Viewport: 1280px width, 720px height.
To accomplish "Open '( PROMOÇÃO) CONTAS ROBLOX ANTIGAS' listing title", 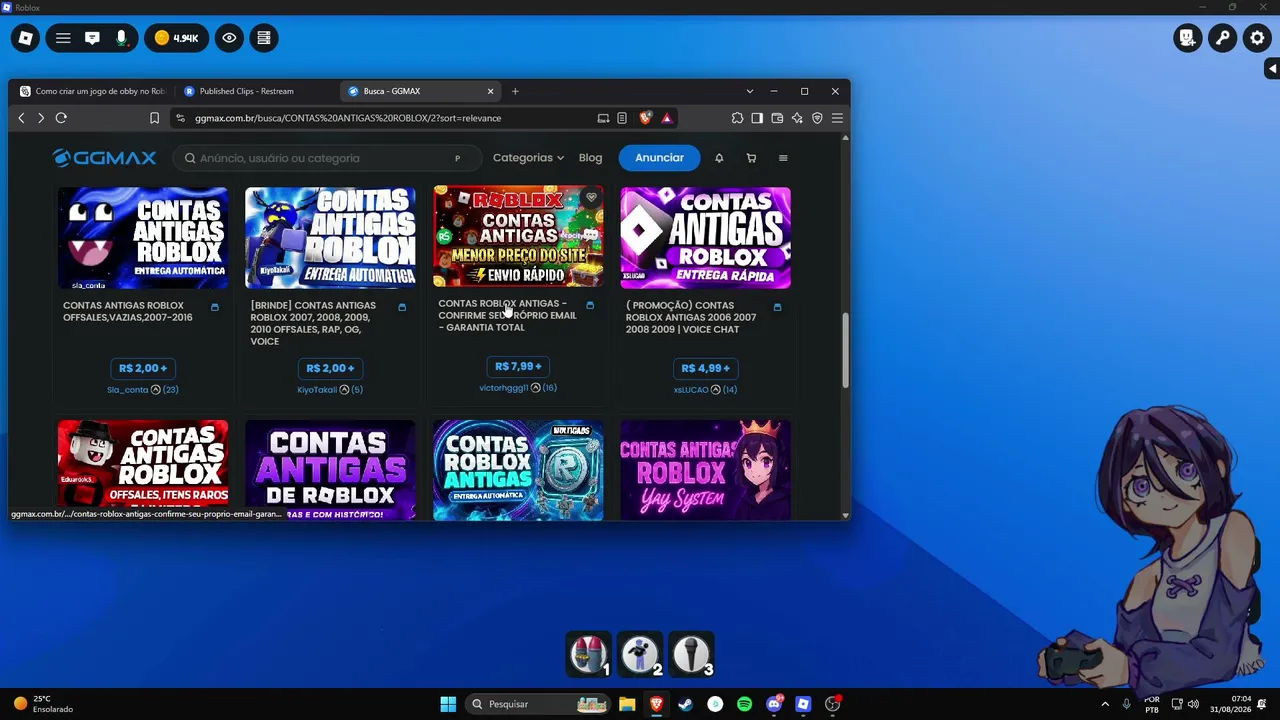I will click(691, 317).
